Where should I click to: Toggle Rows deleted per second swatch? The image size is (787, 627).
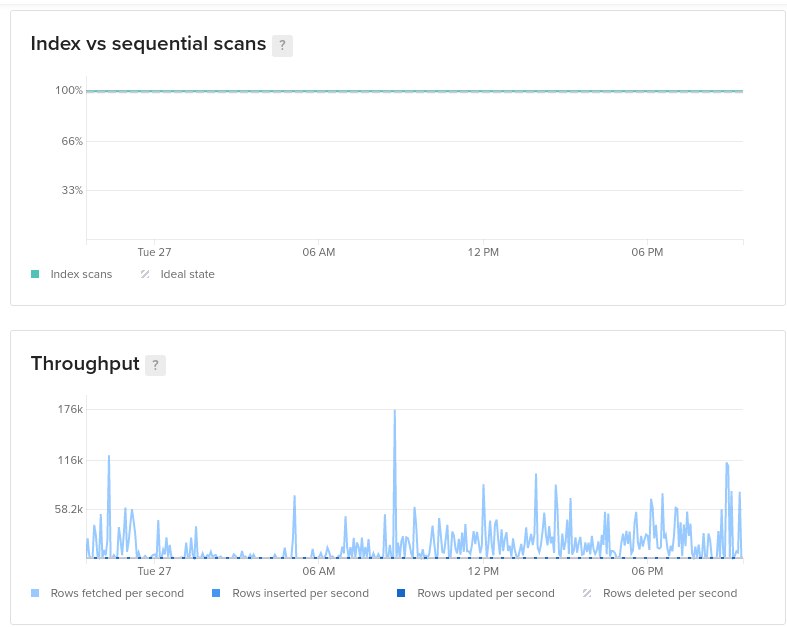587,593
